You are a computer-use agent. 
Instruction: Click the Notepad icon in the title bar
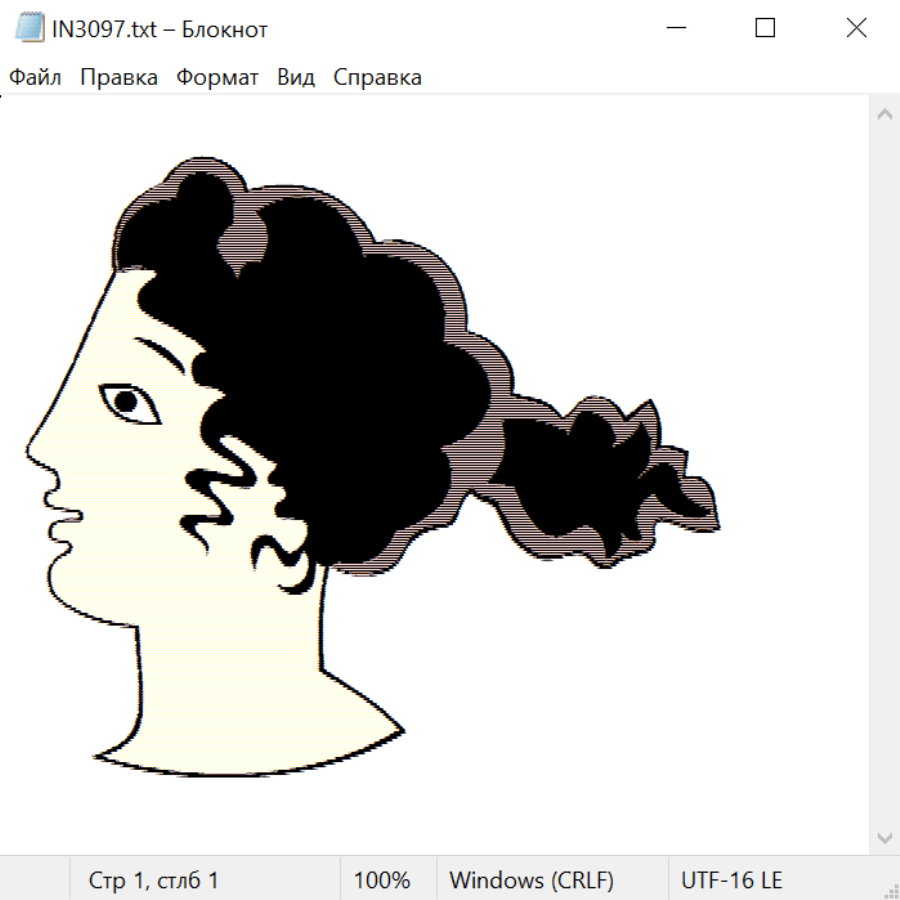pos(30,29)
